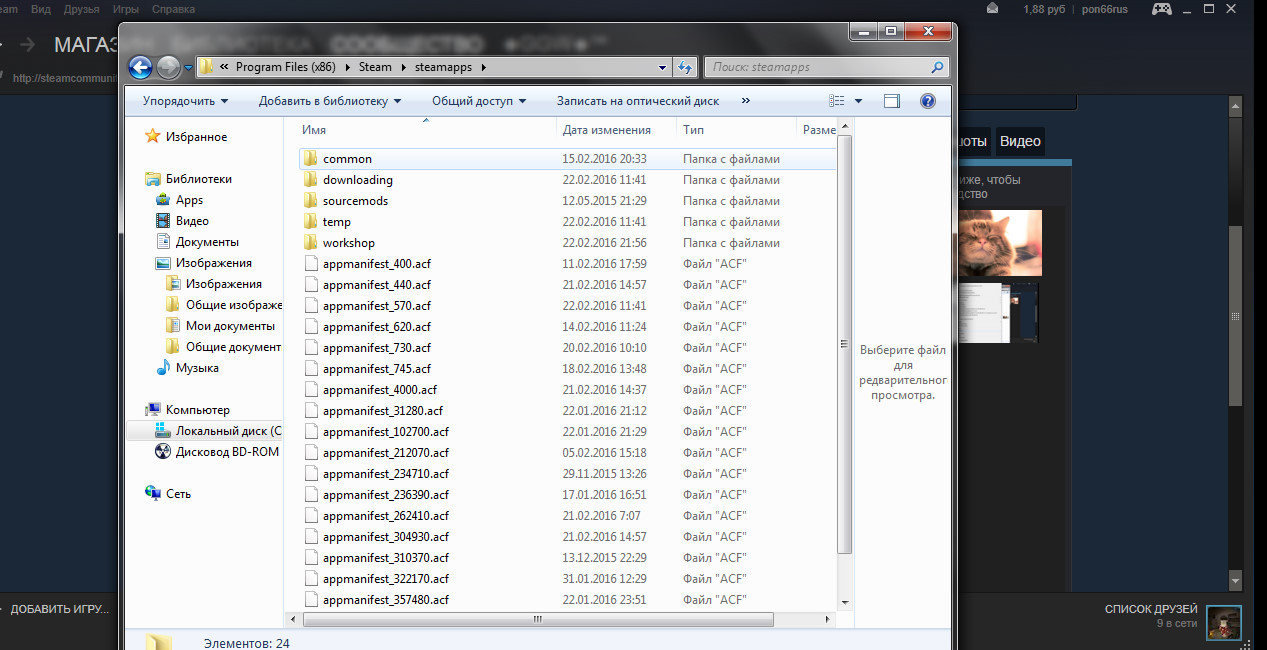Open Explorer help question mark icon
Image resolution: width=1267 pixels, height=650 pixels.
coord(927,101)
